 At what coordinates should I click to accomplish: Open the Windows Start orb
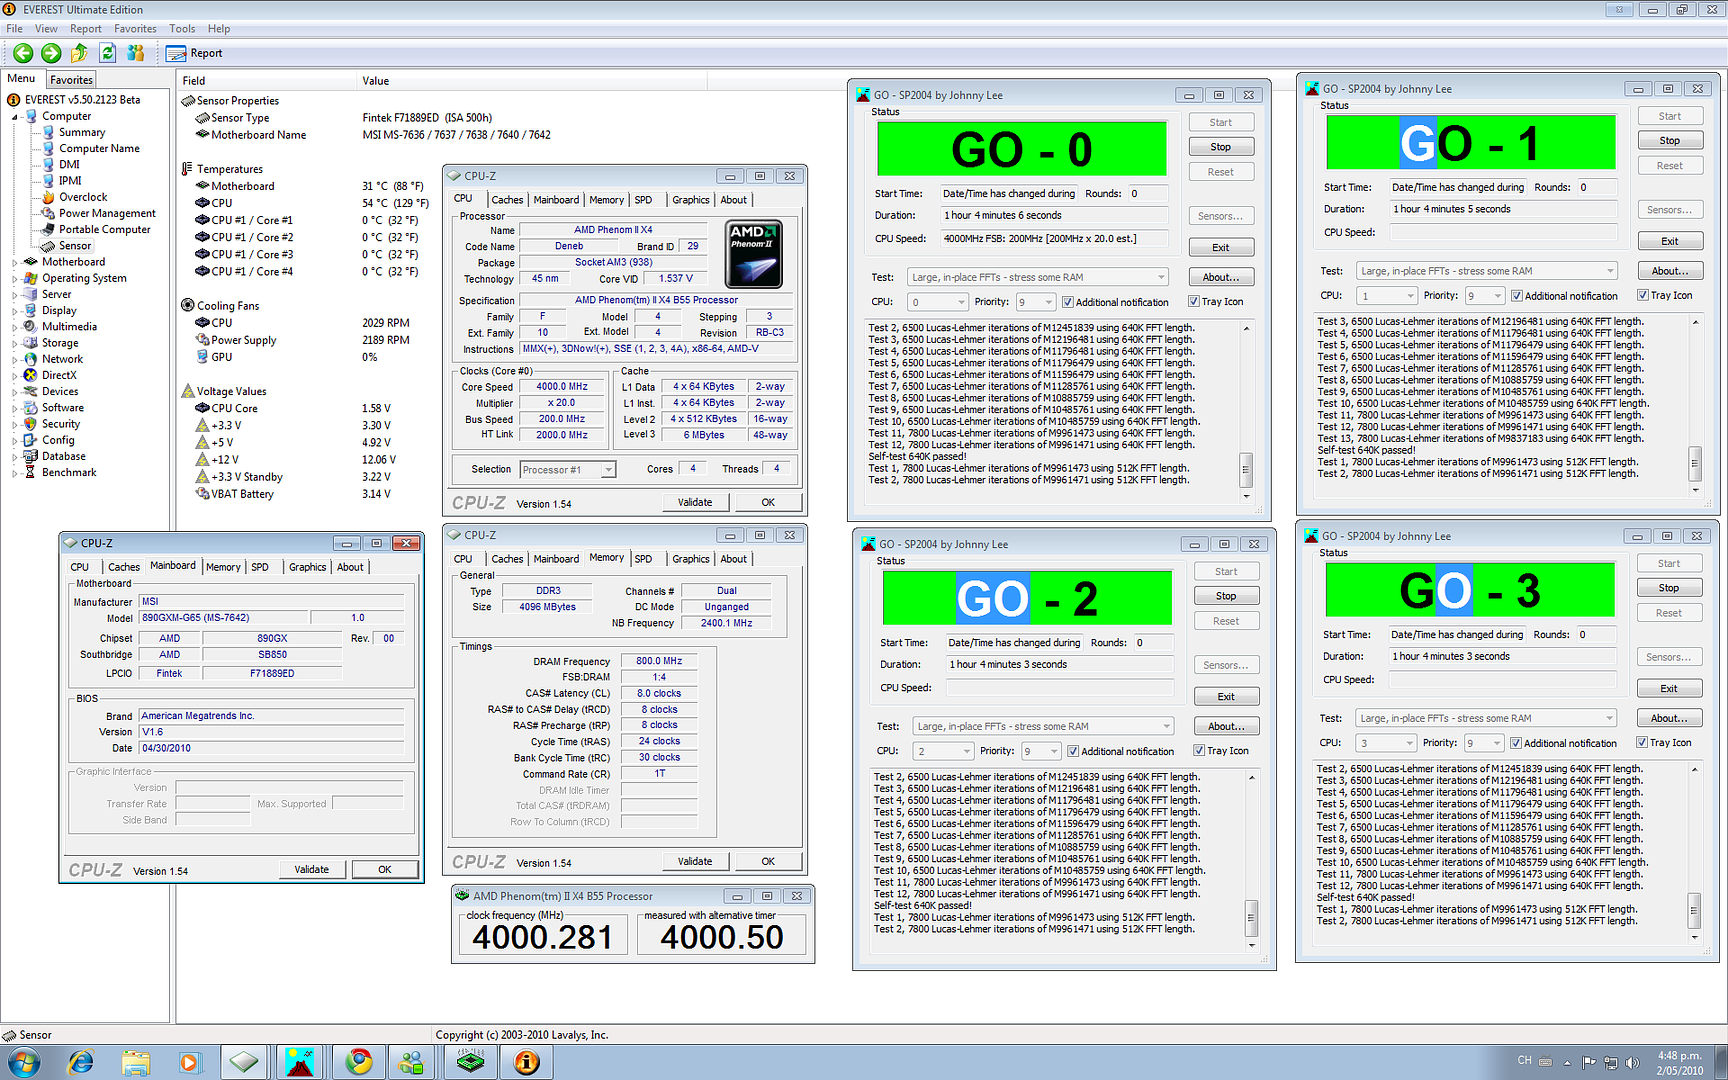point(24,1061)
